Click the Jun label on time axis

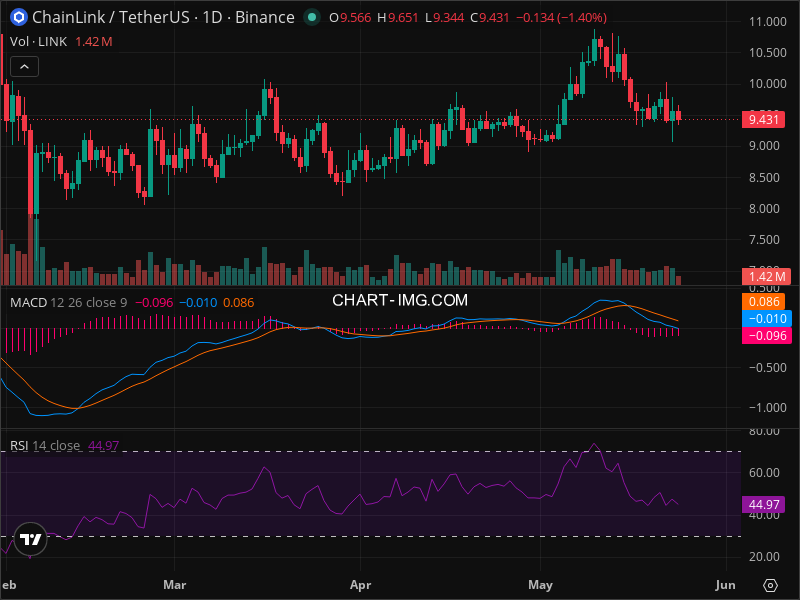(726, 585)
